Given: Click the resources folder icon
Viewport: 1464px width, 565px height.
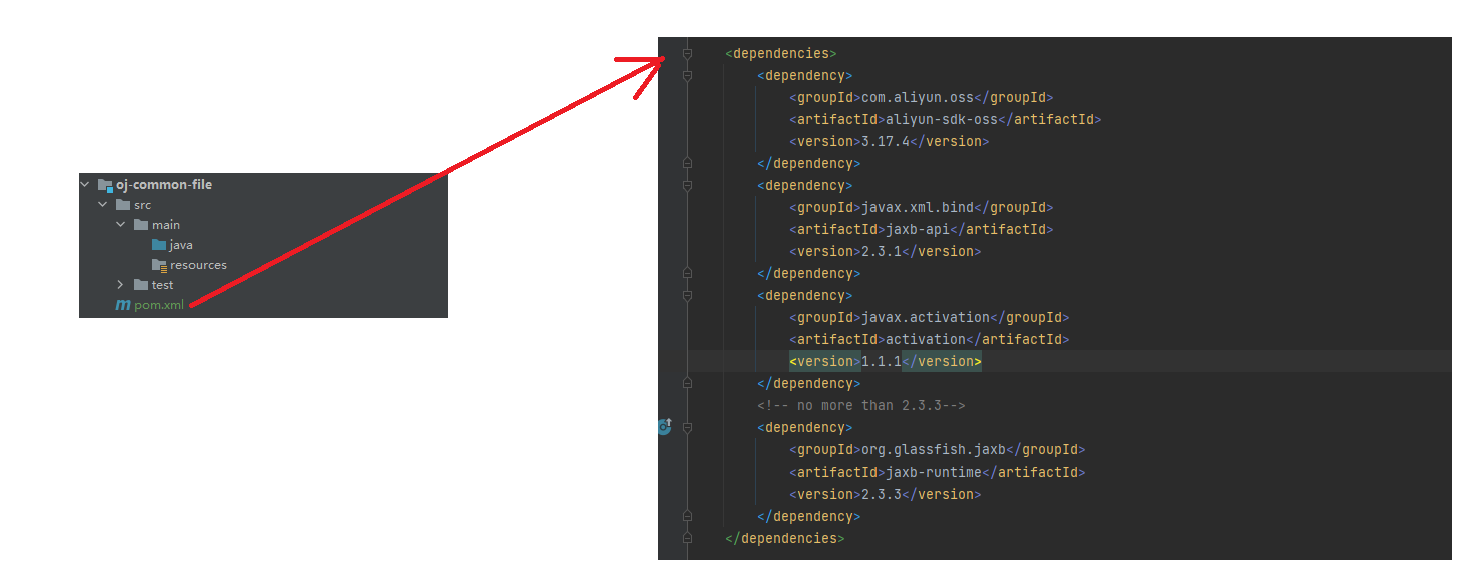Looking at the screenshot, I should click(x=159, y=265).
